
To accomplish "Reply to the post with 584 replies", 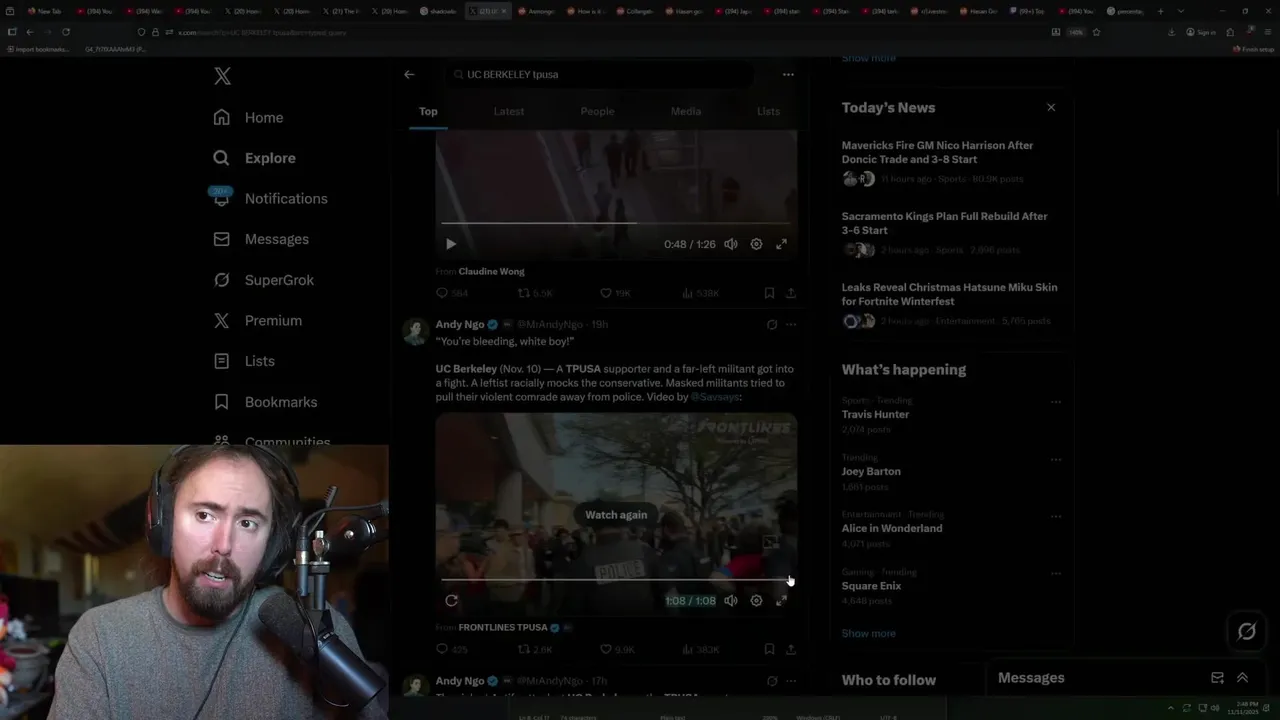I will 453,293.
